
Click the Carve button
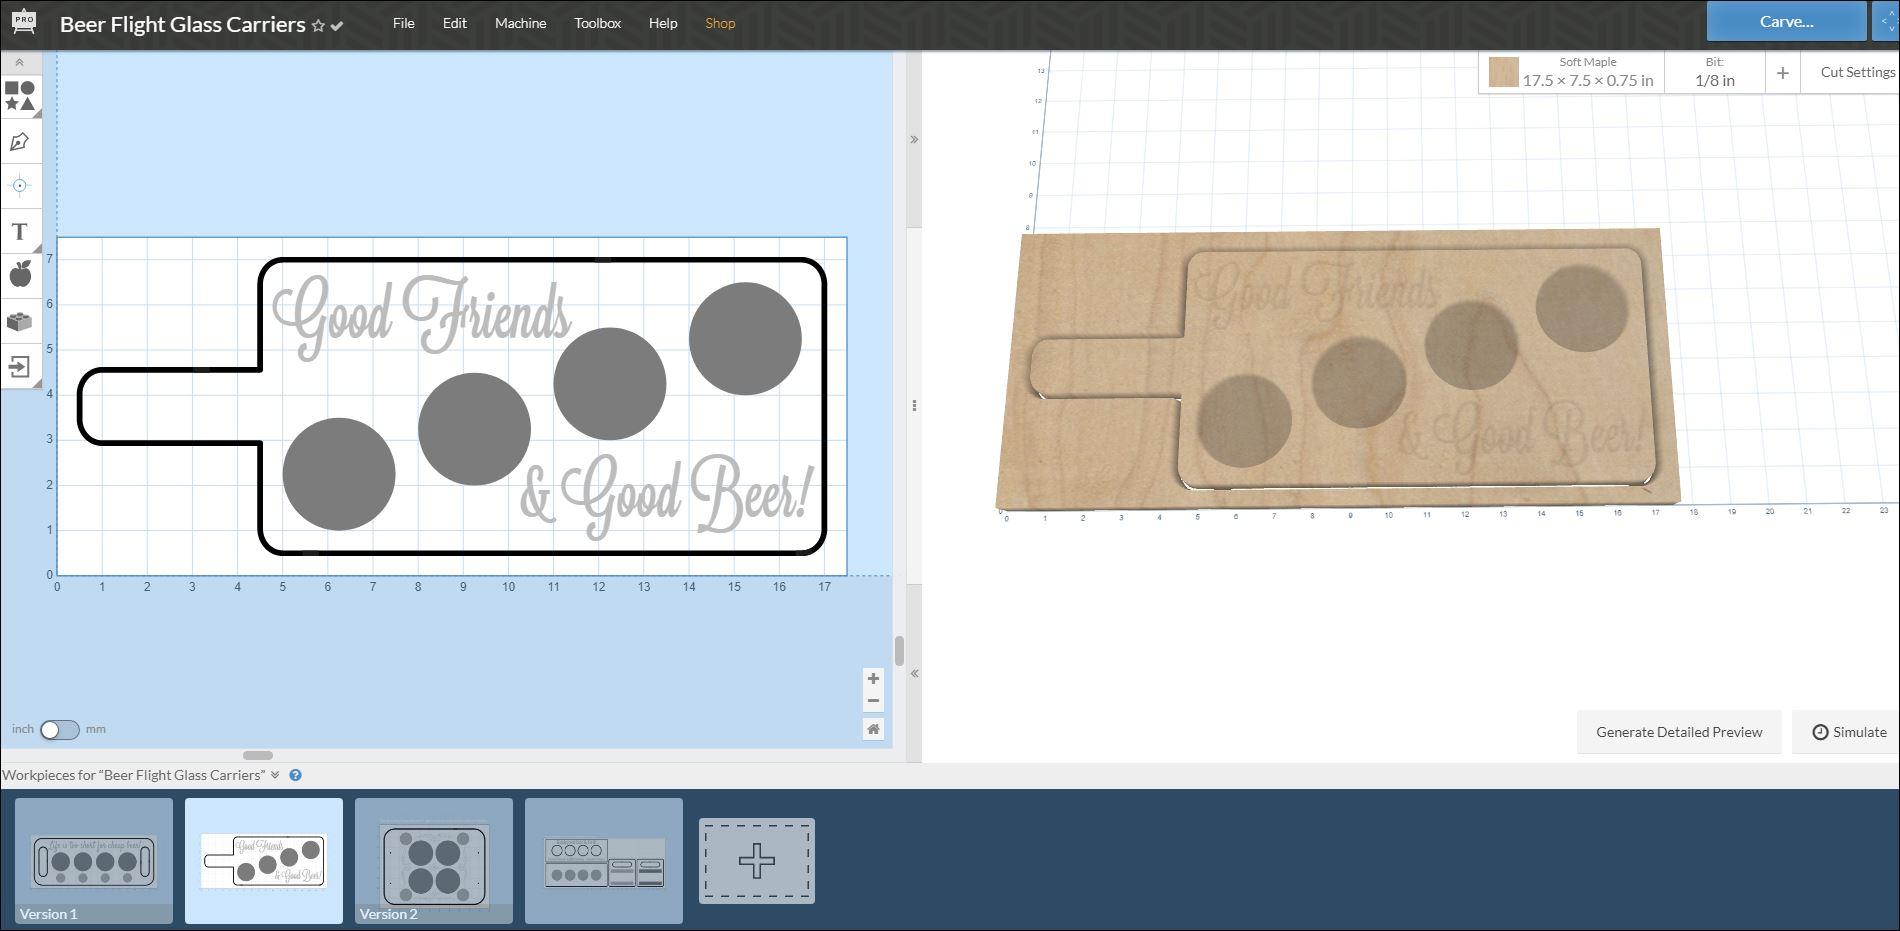(1786, 21)
